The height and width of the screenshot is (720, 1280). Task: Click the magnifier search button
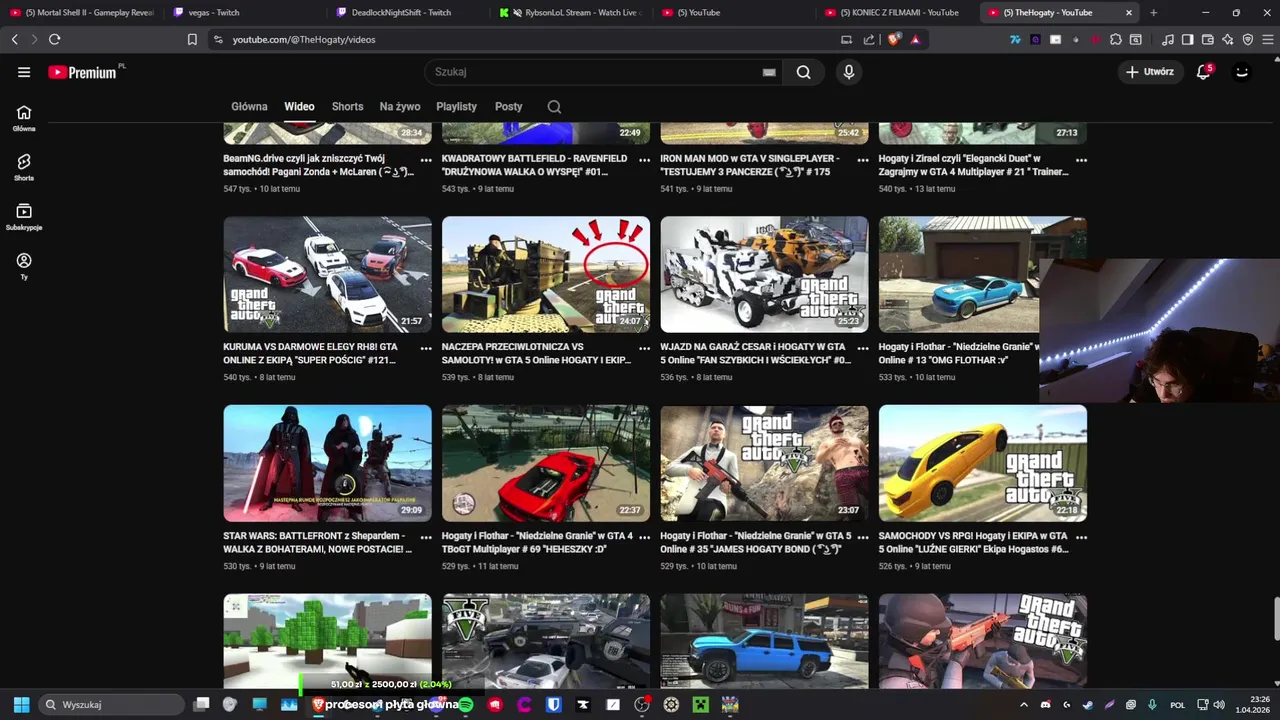click(804, 72)
